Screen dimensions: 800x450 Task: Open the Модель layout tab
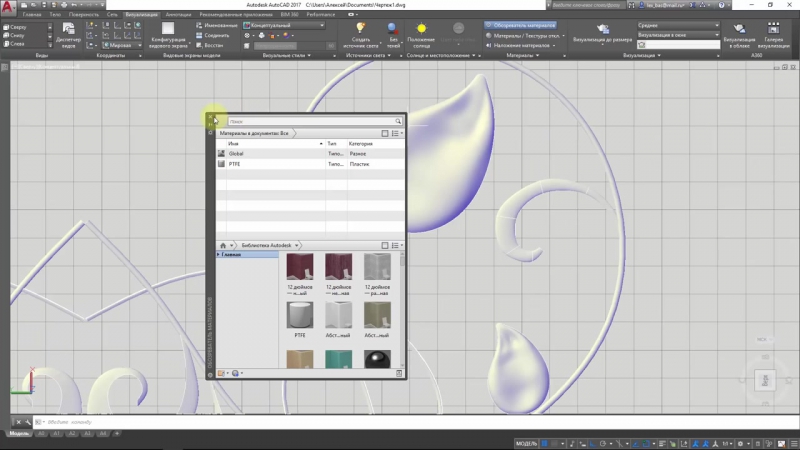point(19,433)
